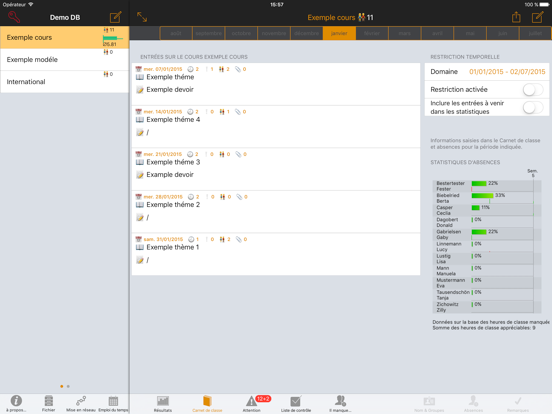Open the à propos info icon
Image resolution: width=552 pixels, height=414 pixels.
(x=16, y=401)
